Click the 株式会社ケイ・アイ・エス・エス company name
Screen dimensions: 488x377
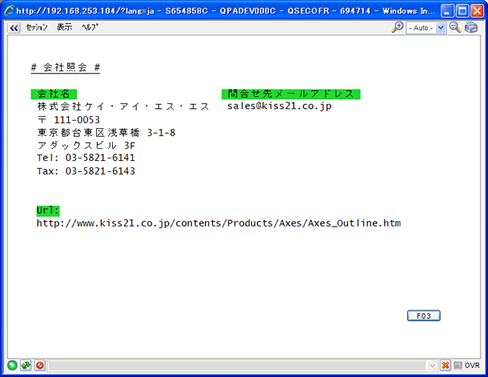pos(123,107)
